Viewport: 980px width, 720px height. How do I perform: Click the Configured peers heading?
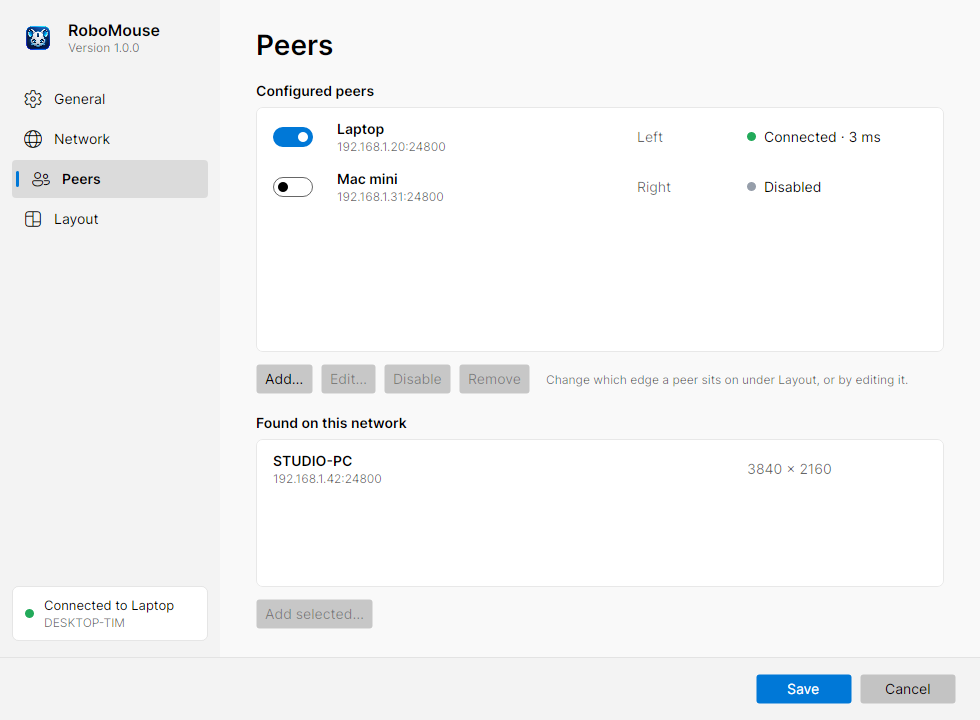tap(315, 91)
